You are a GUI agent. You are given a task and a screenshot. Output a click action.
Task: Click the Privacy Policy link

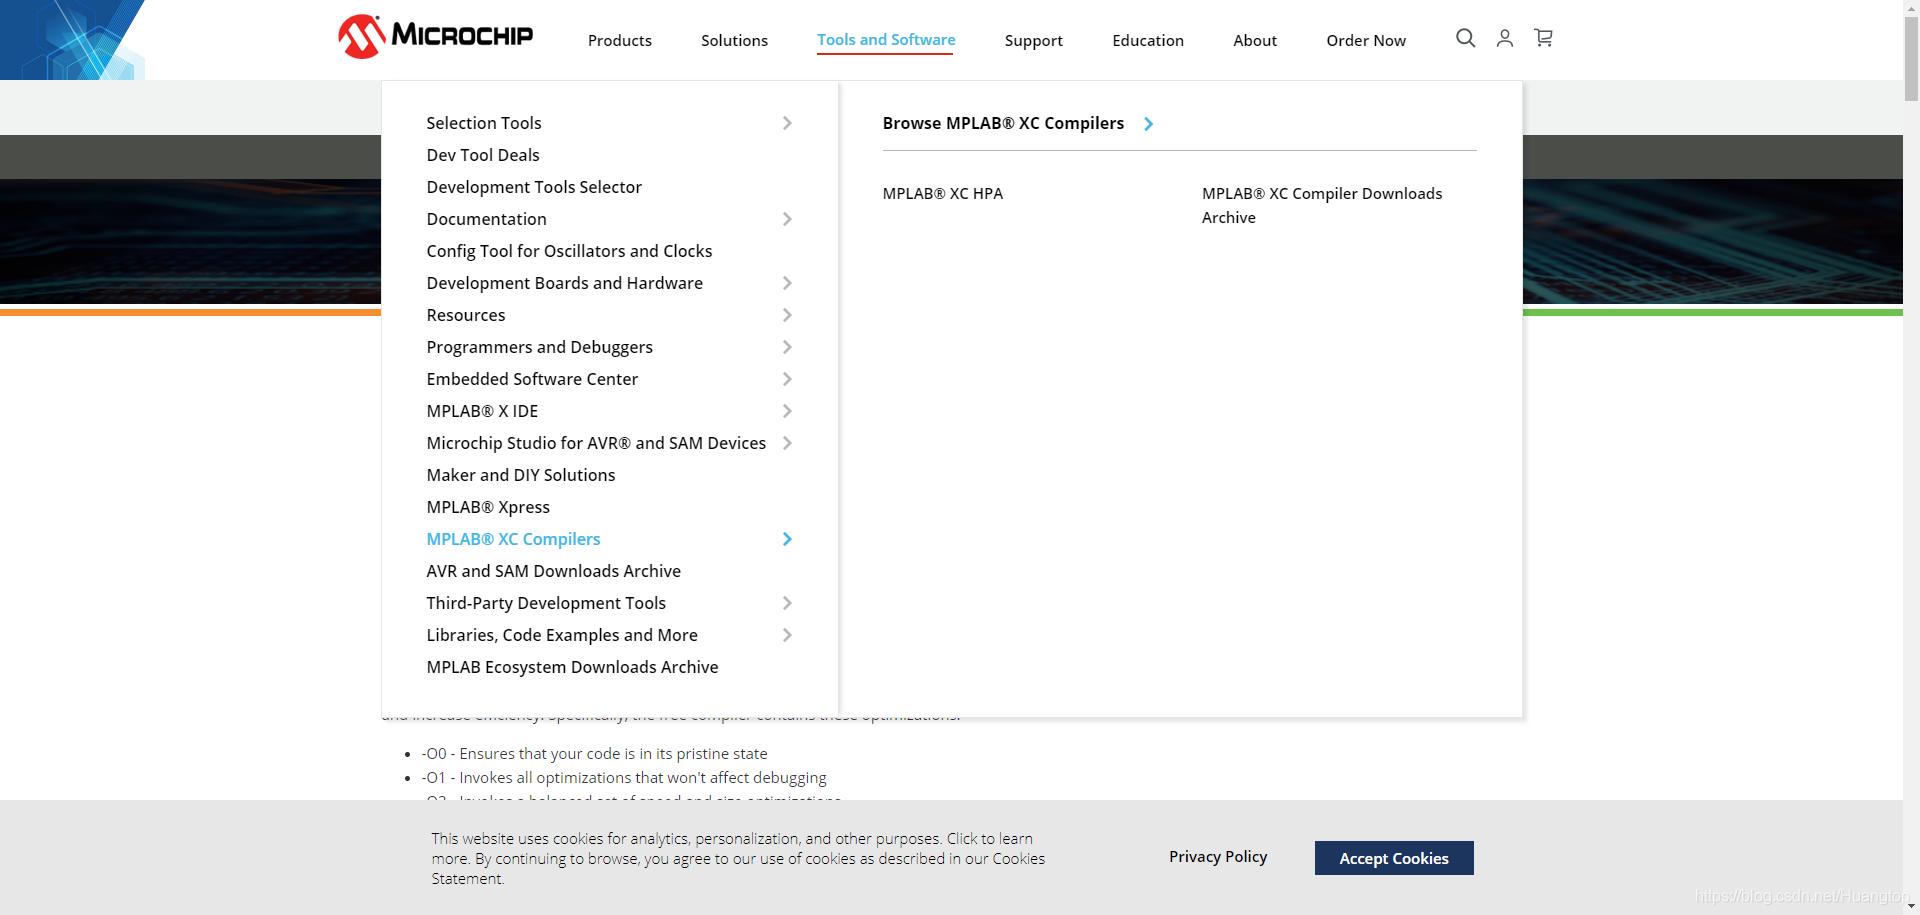click(x=1218, y=857)
